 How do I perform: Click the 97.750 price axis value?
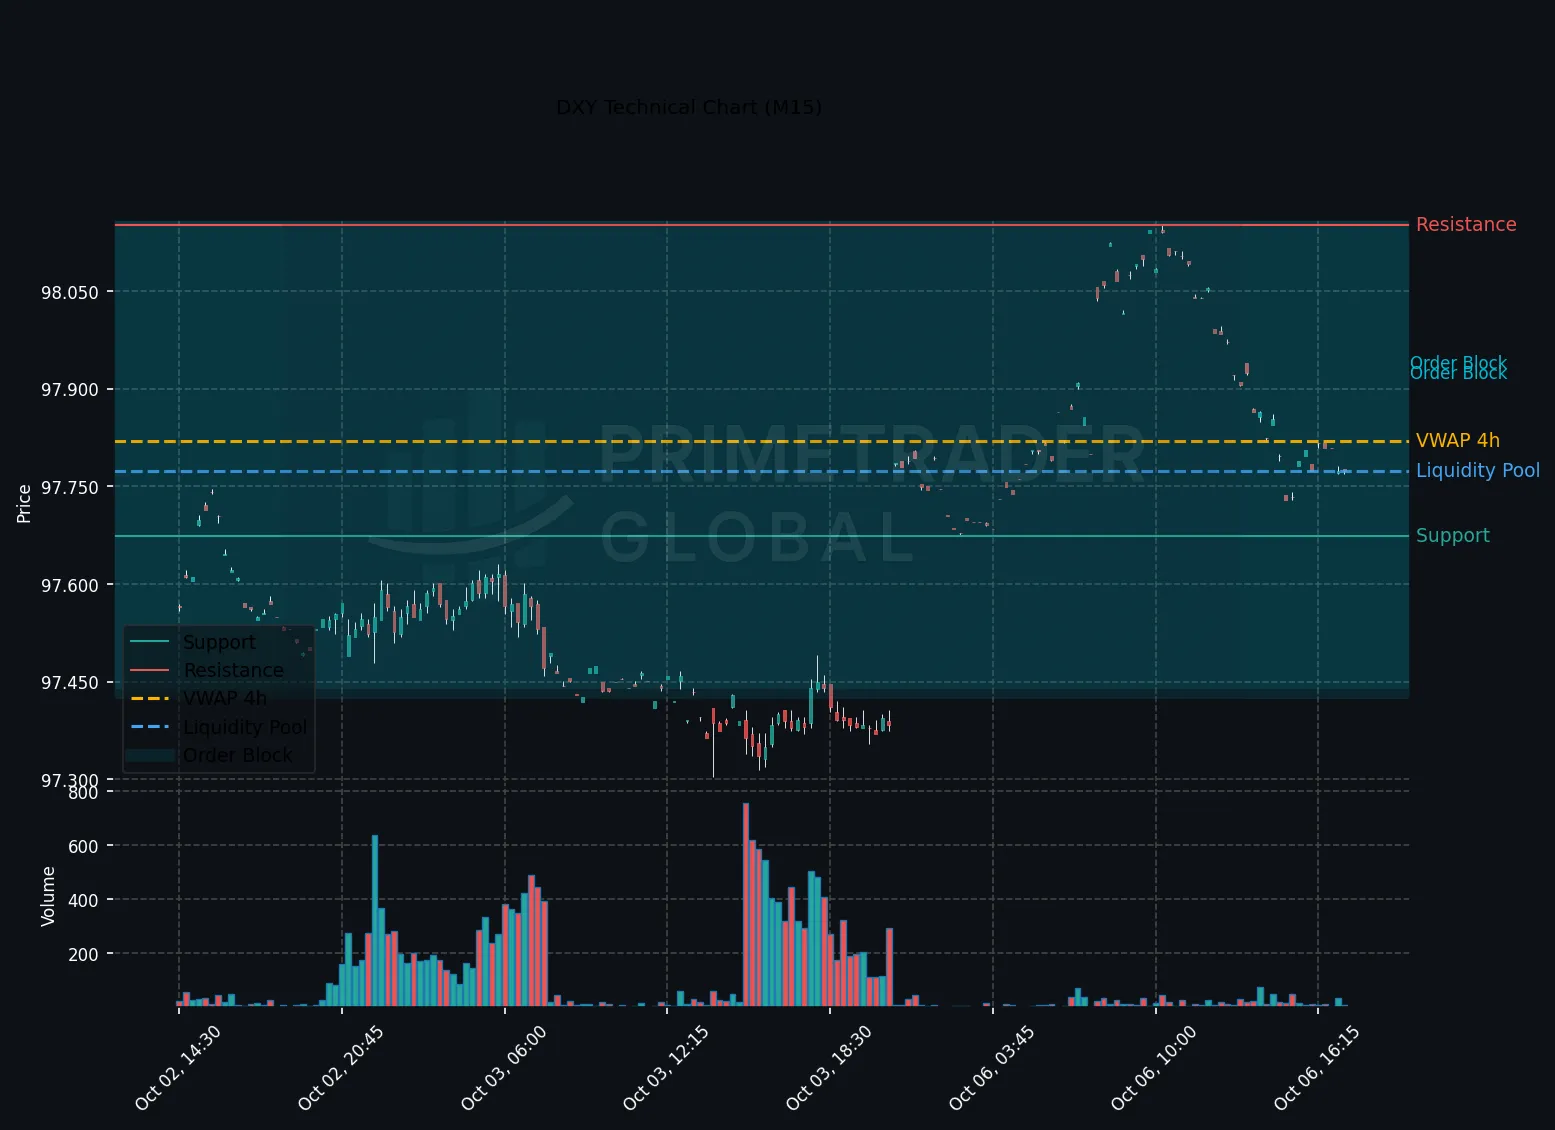(70, 488)
